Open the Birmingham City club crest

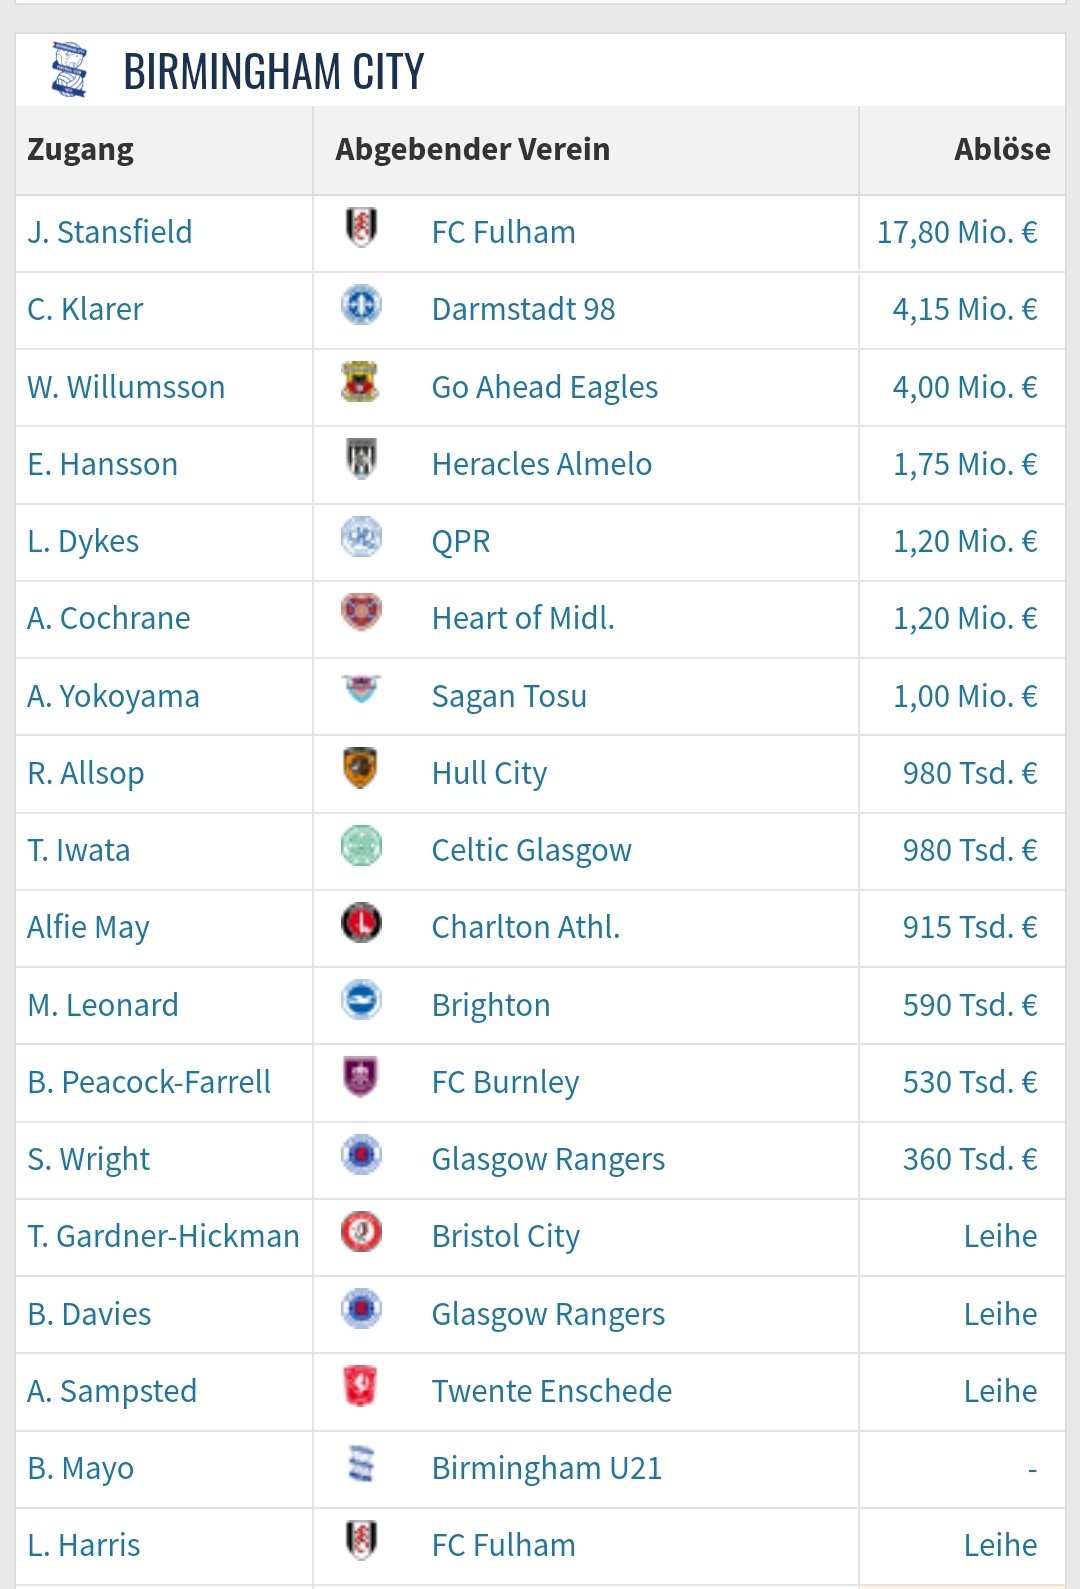69,69
